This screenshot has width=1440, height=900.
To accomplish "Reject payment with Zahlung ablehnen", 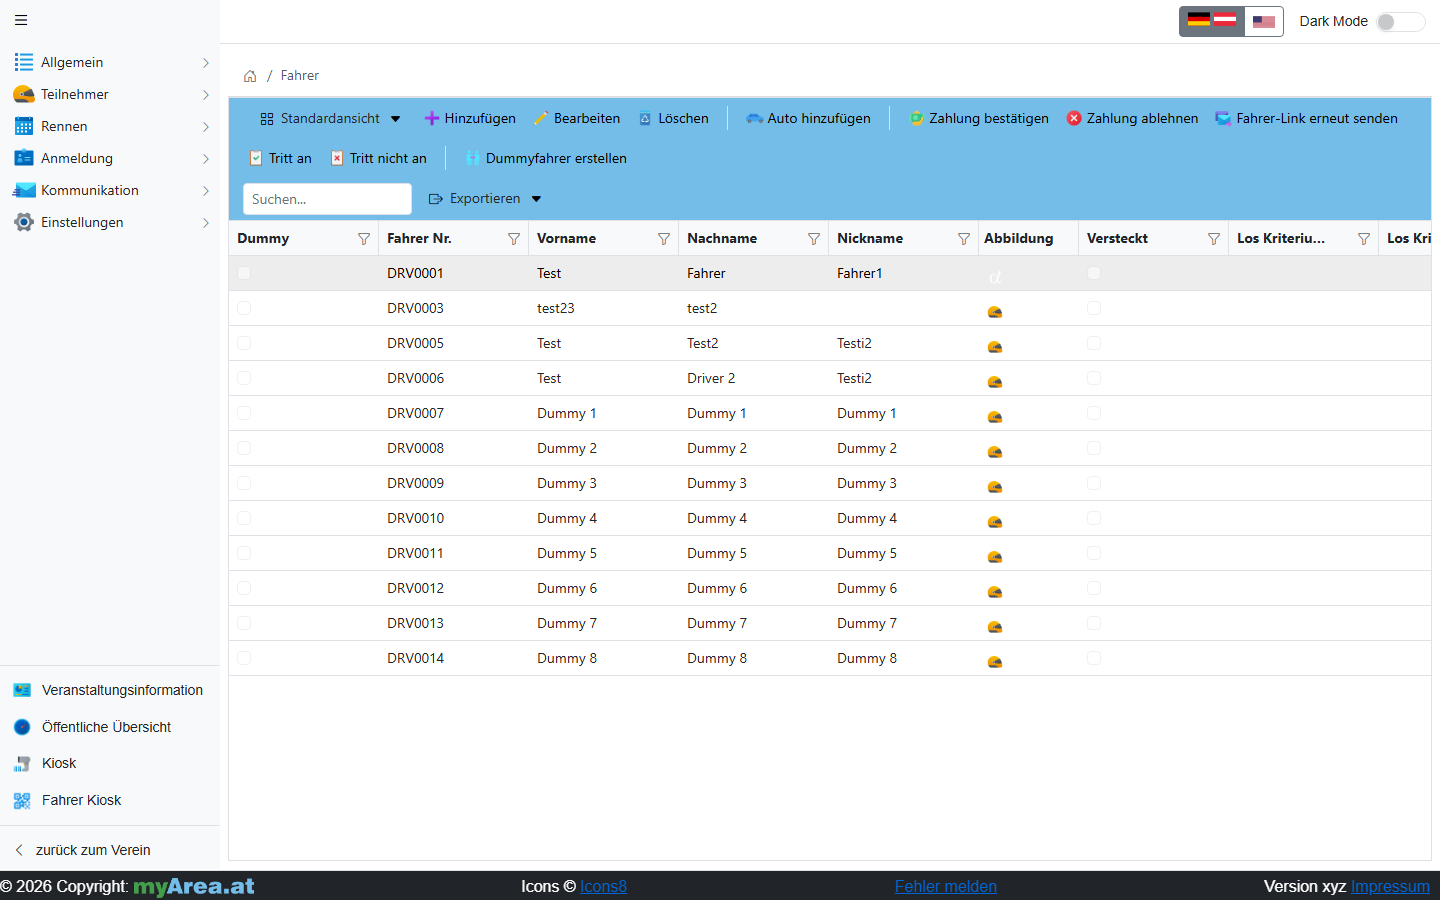I will coord(1132,118).
